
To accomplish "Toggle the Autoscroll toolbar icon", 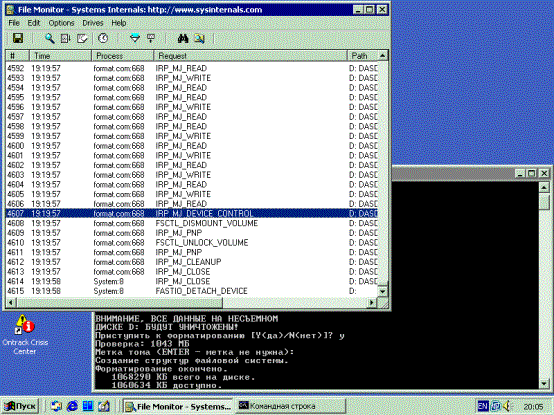I will pyautogui.click(x=66, y=38).
